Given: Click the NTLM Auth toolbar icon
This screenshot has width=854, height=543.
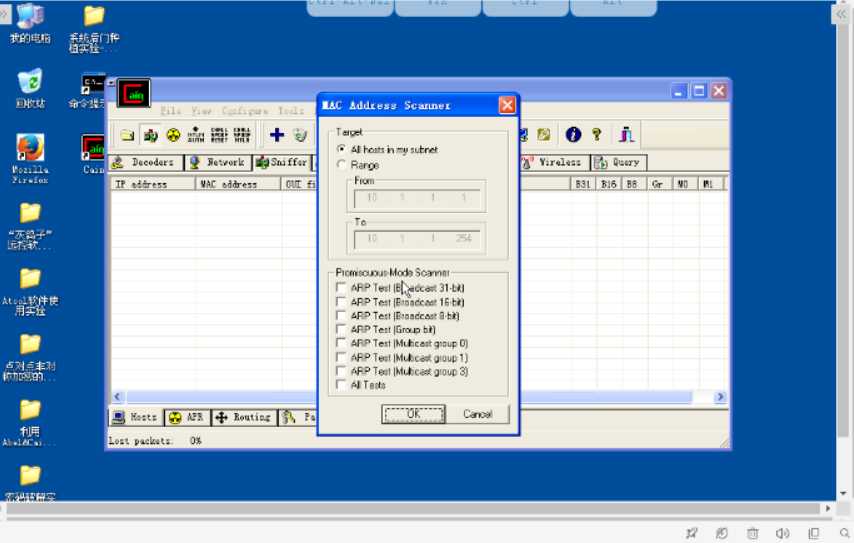Looking at the screenshot, I should pos(196,135).
